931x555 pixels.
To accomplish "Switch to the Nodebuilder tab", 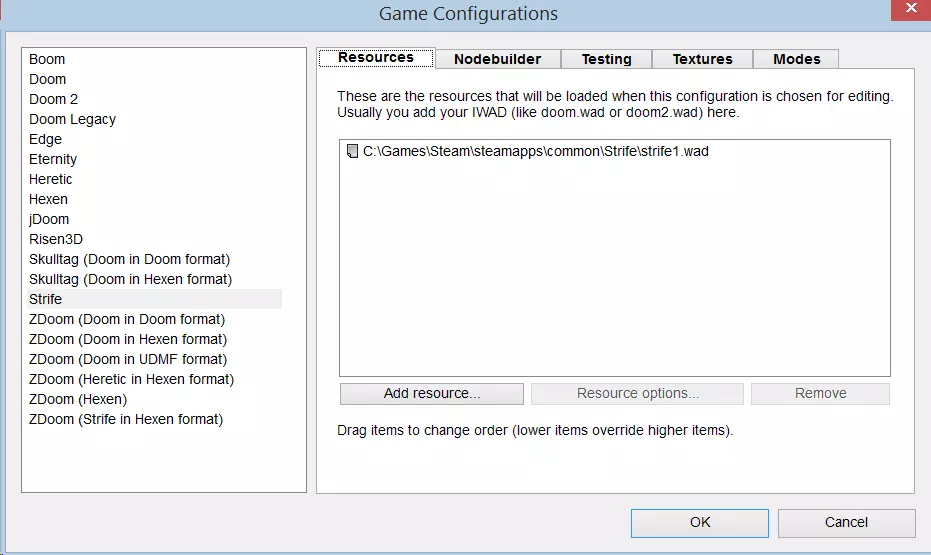I will (x=497, y=59).
